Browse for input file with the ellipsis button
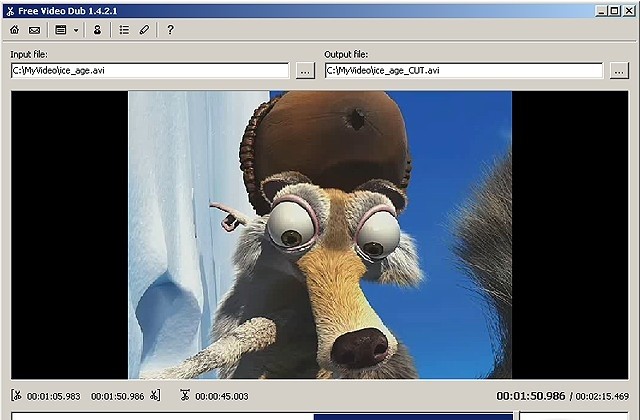The height and width of the screenshot is (420, 640). click(305, 71)
